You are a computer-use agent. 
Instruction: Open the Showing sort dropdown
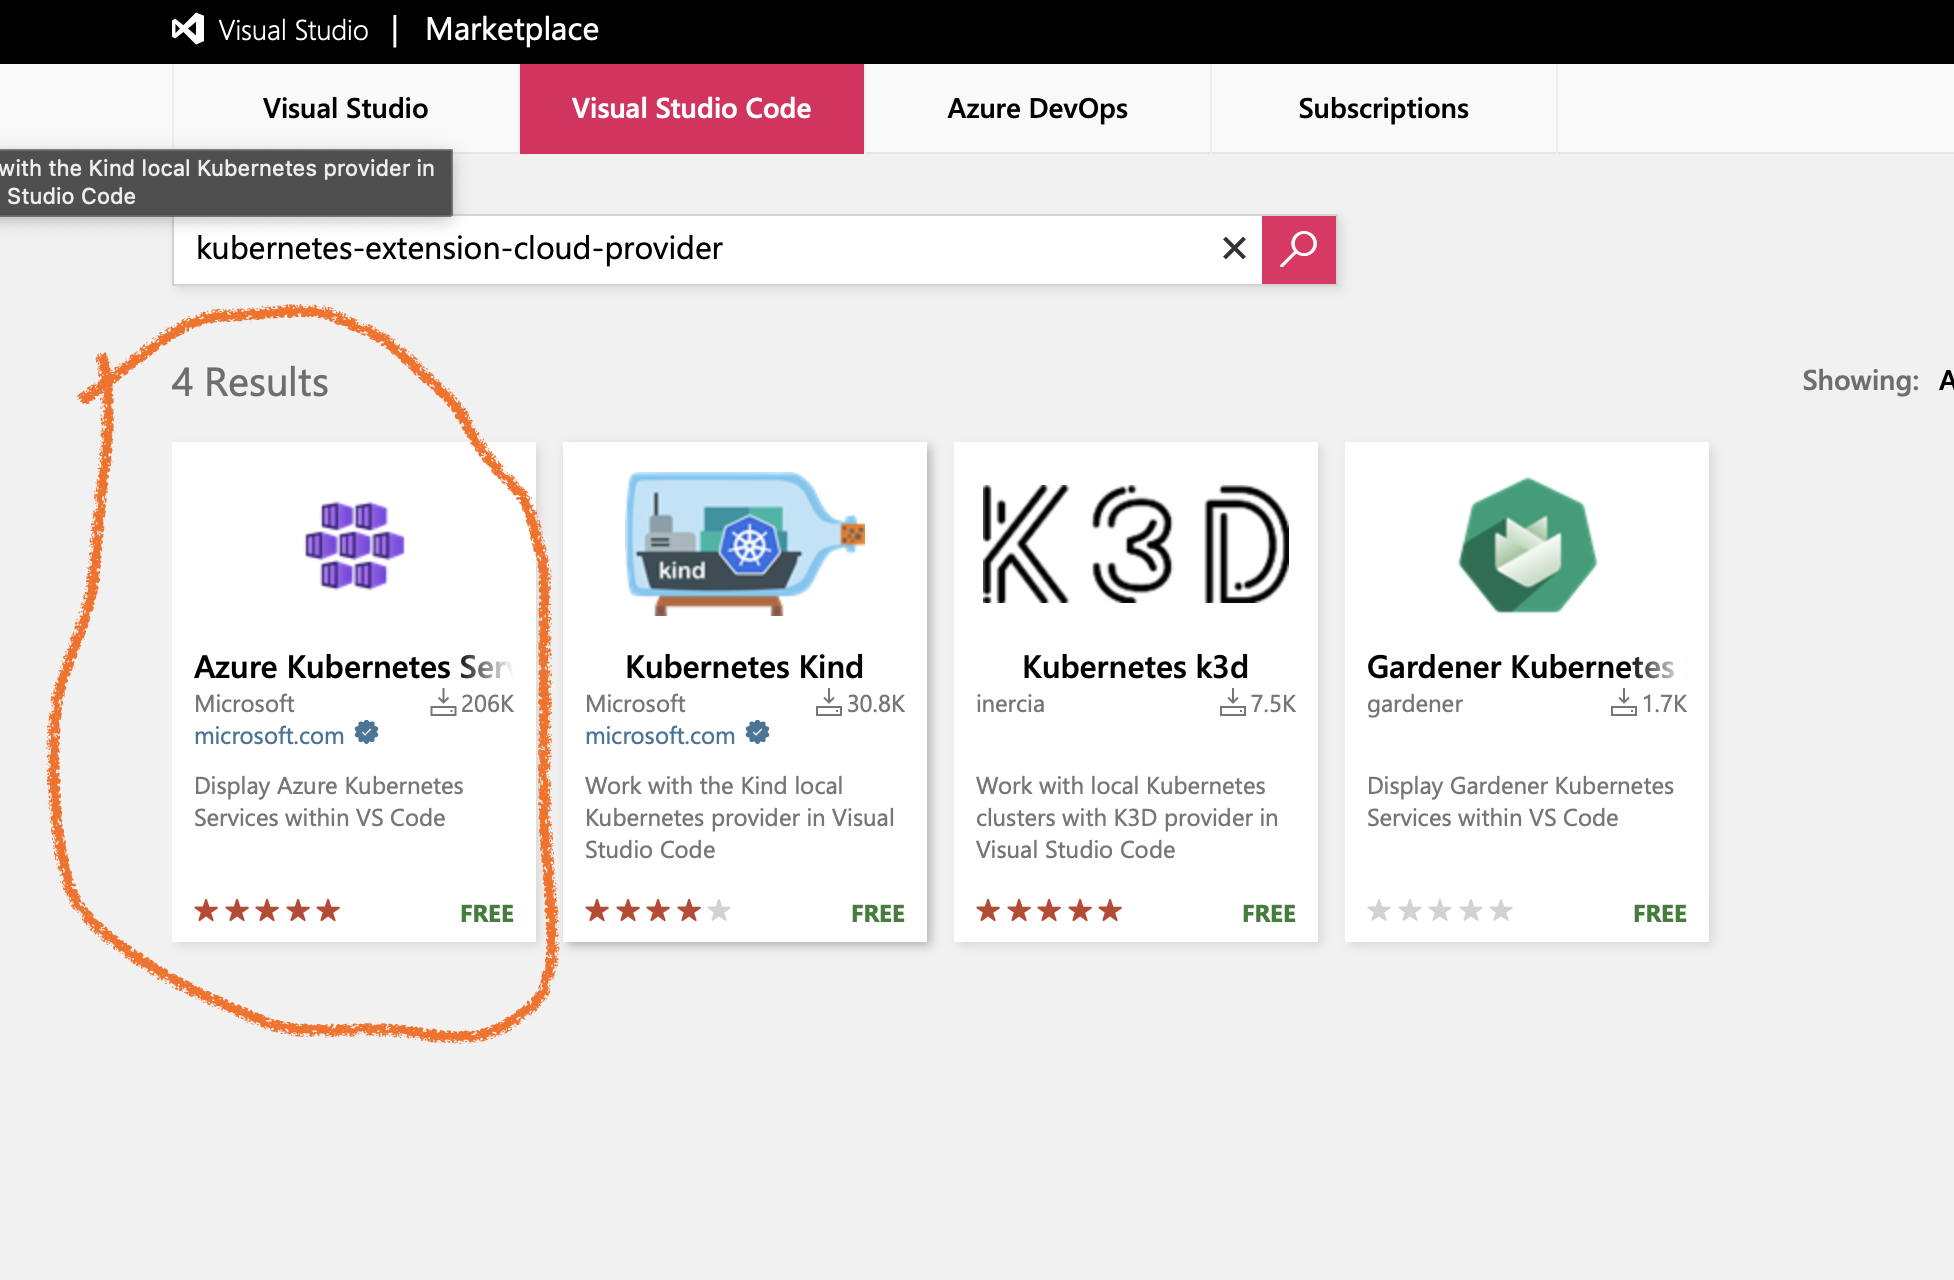click(x=1946, y=380)
